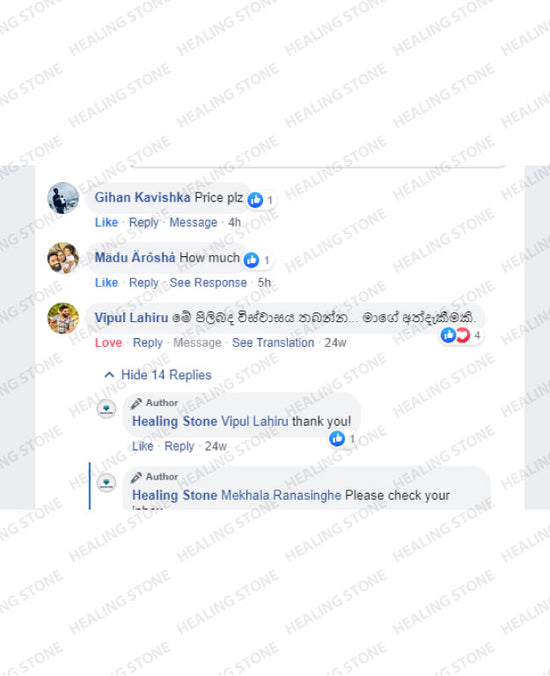Click the Vipul Lahiru mention in Healing Stone reply
Image resolution: width=550 pixels, height=676 pixels.
[254, 421]
